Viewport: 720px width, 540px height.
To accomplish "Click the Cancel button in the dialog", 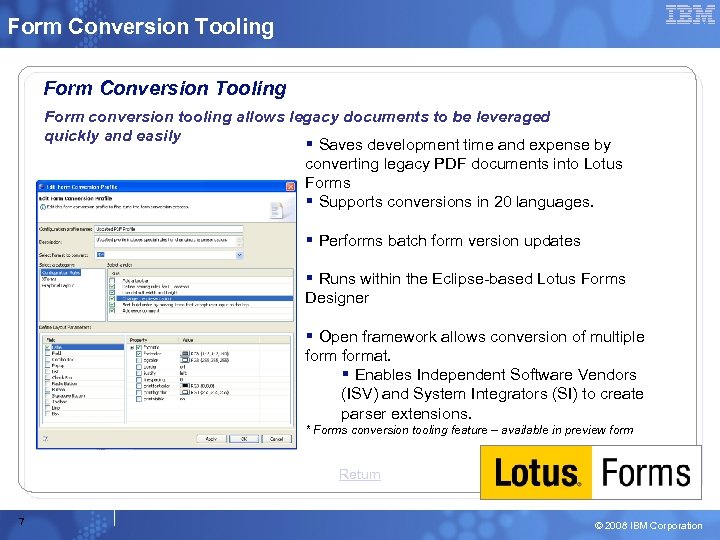I will 276,439.
